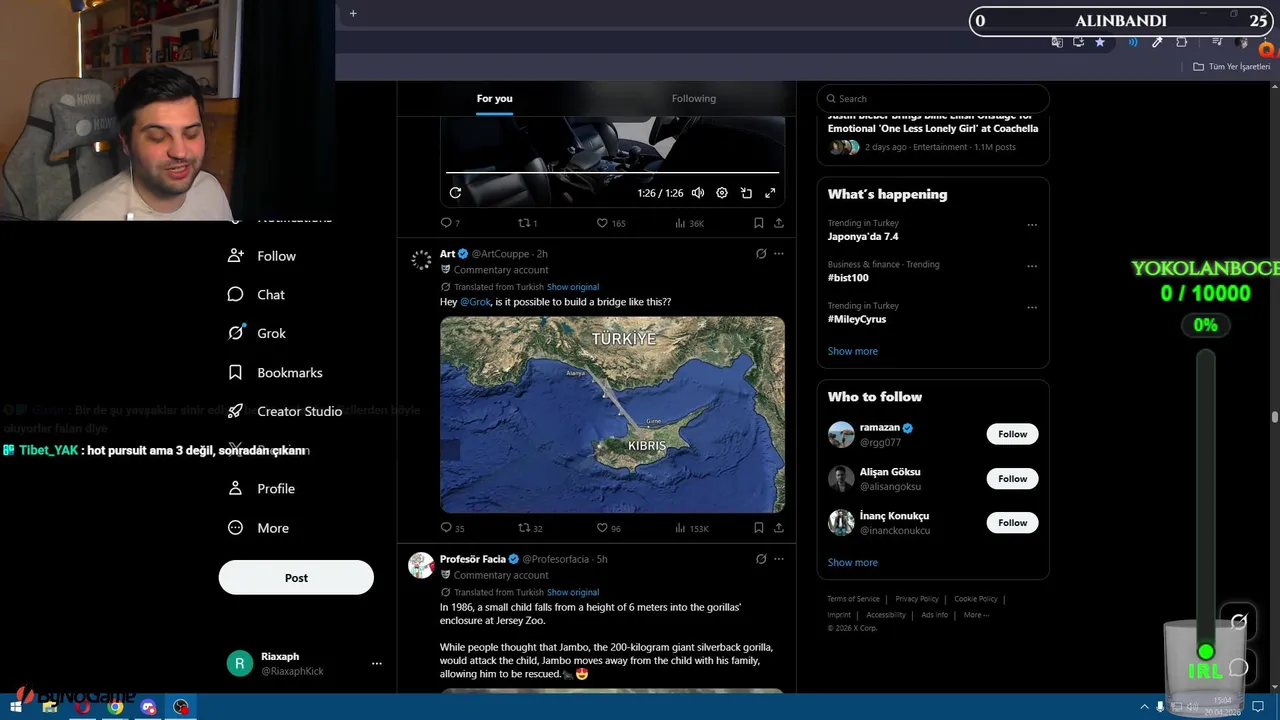Open options for the #MileyCyrus trend
Viewport: 1280px width, 720px height.
(x=1032, y=307)
